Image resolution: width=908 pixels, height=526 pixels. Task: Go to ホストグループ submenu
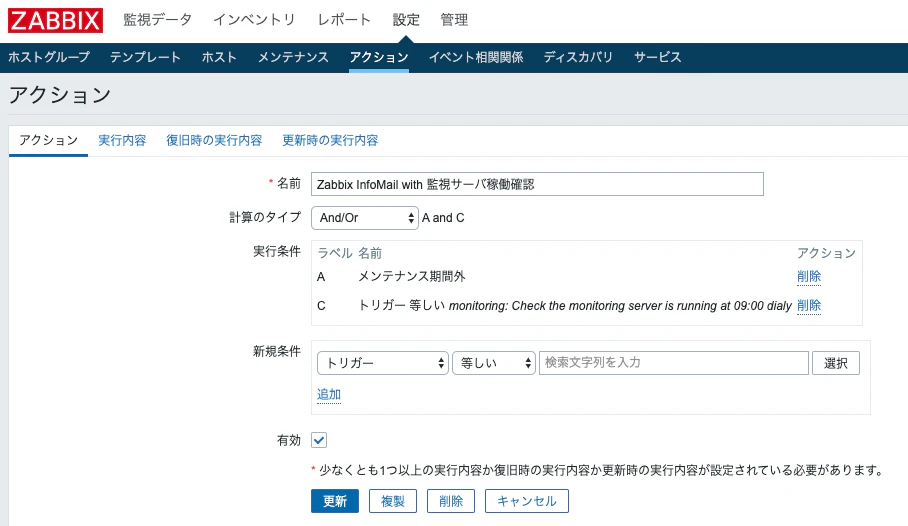[x=49, y=57]
